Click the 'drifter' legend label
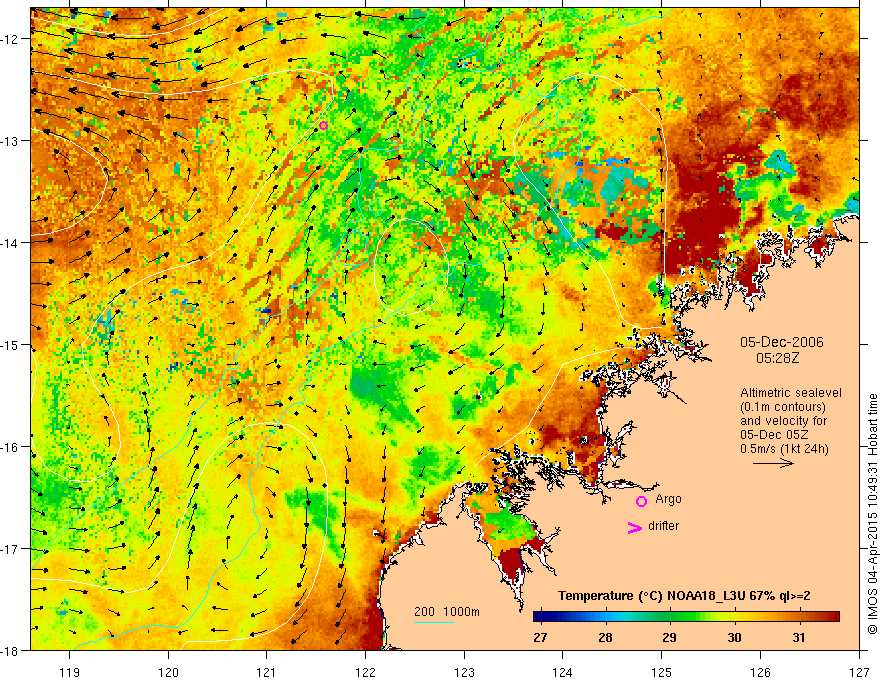Viewport: 880px width, 680px height. (663, 526)
